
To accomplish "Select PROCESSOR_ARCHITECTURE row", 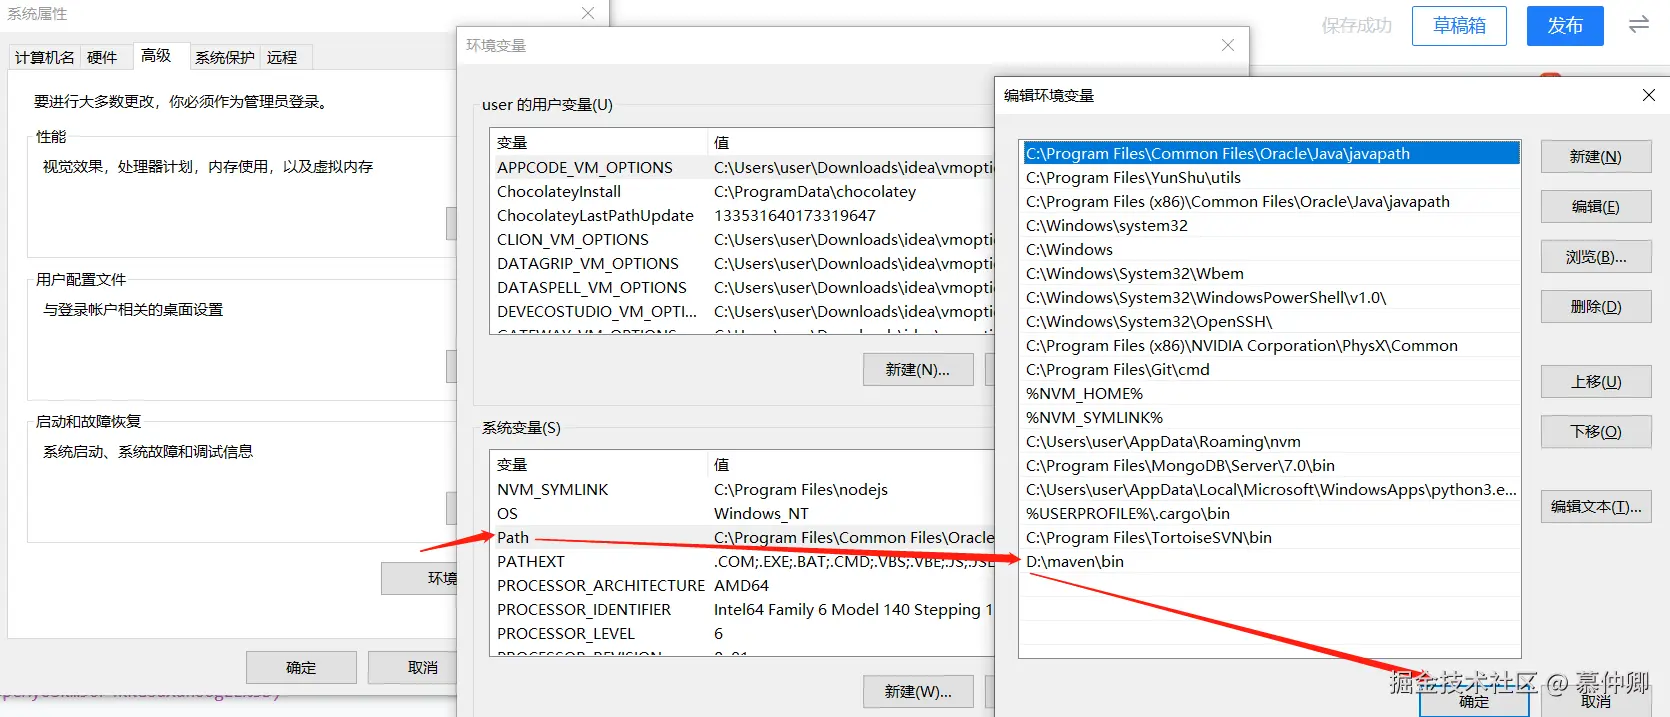I will pos(743,585).
